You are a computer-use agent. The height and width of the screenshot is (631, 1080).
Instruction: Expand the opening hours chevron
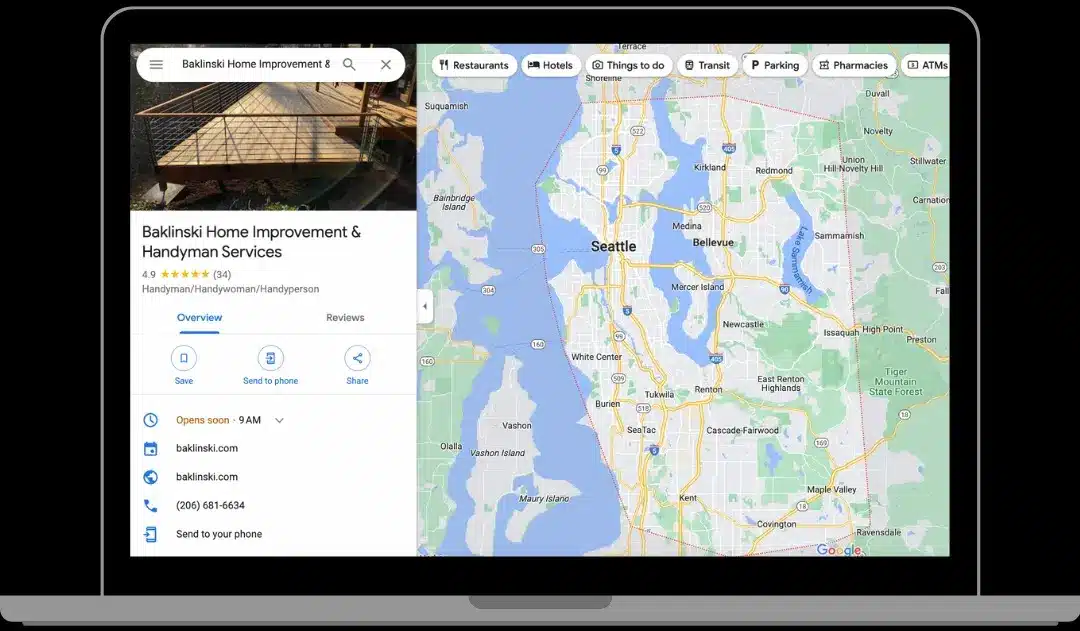click(x=279, y=420)
